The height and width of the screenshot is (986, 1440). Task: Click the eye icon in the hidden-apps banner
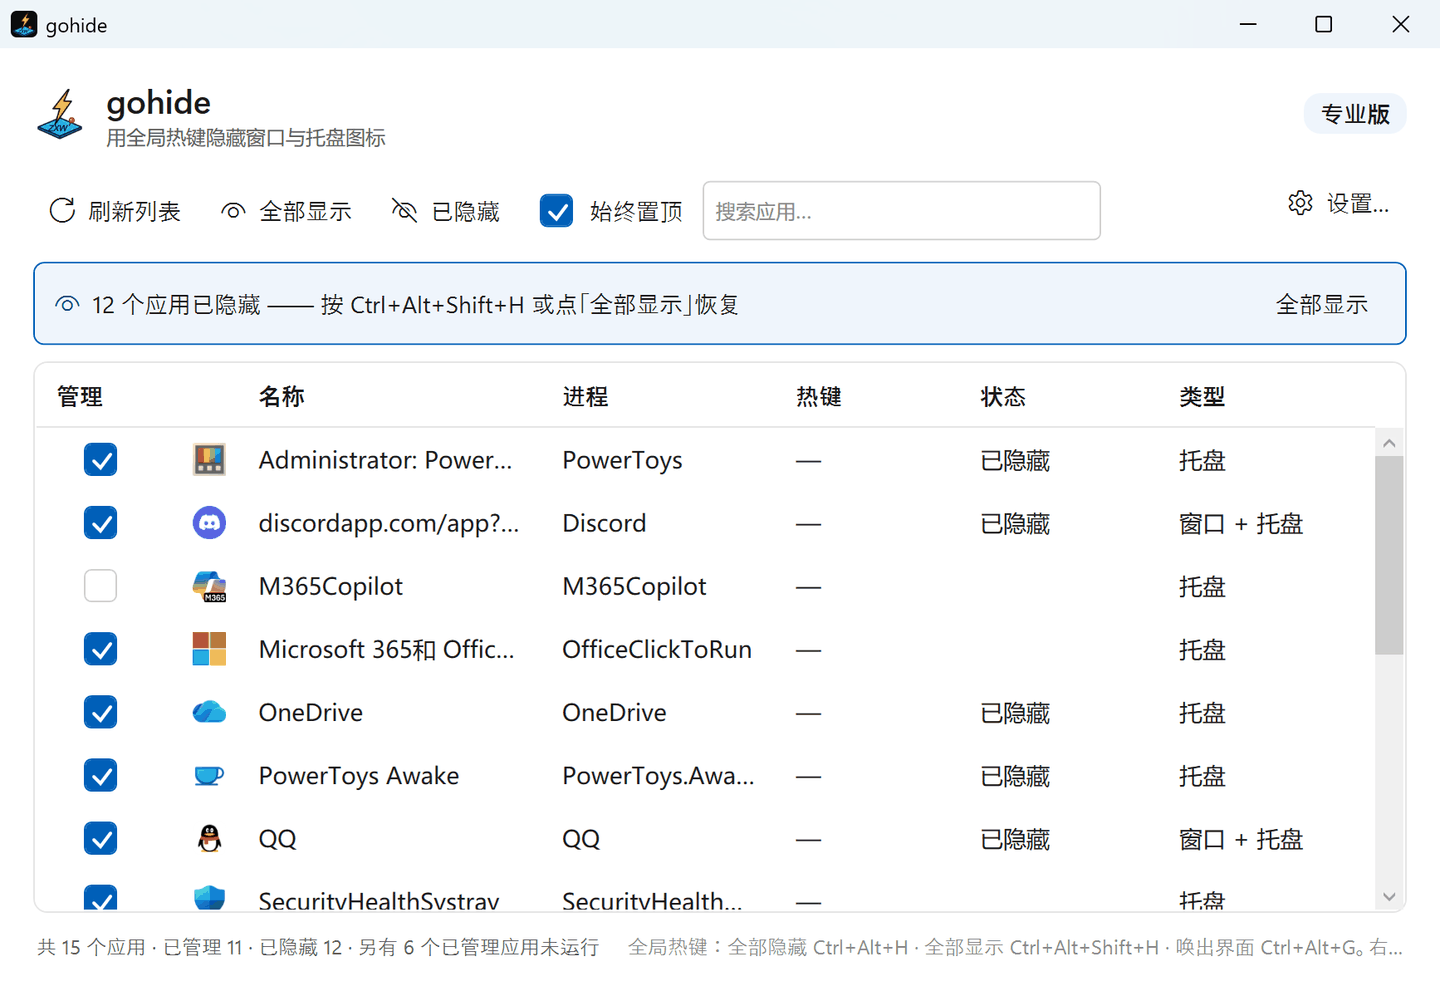pyautogui.click(x=67, y=304)
